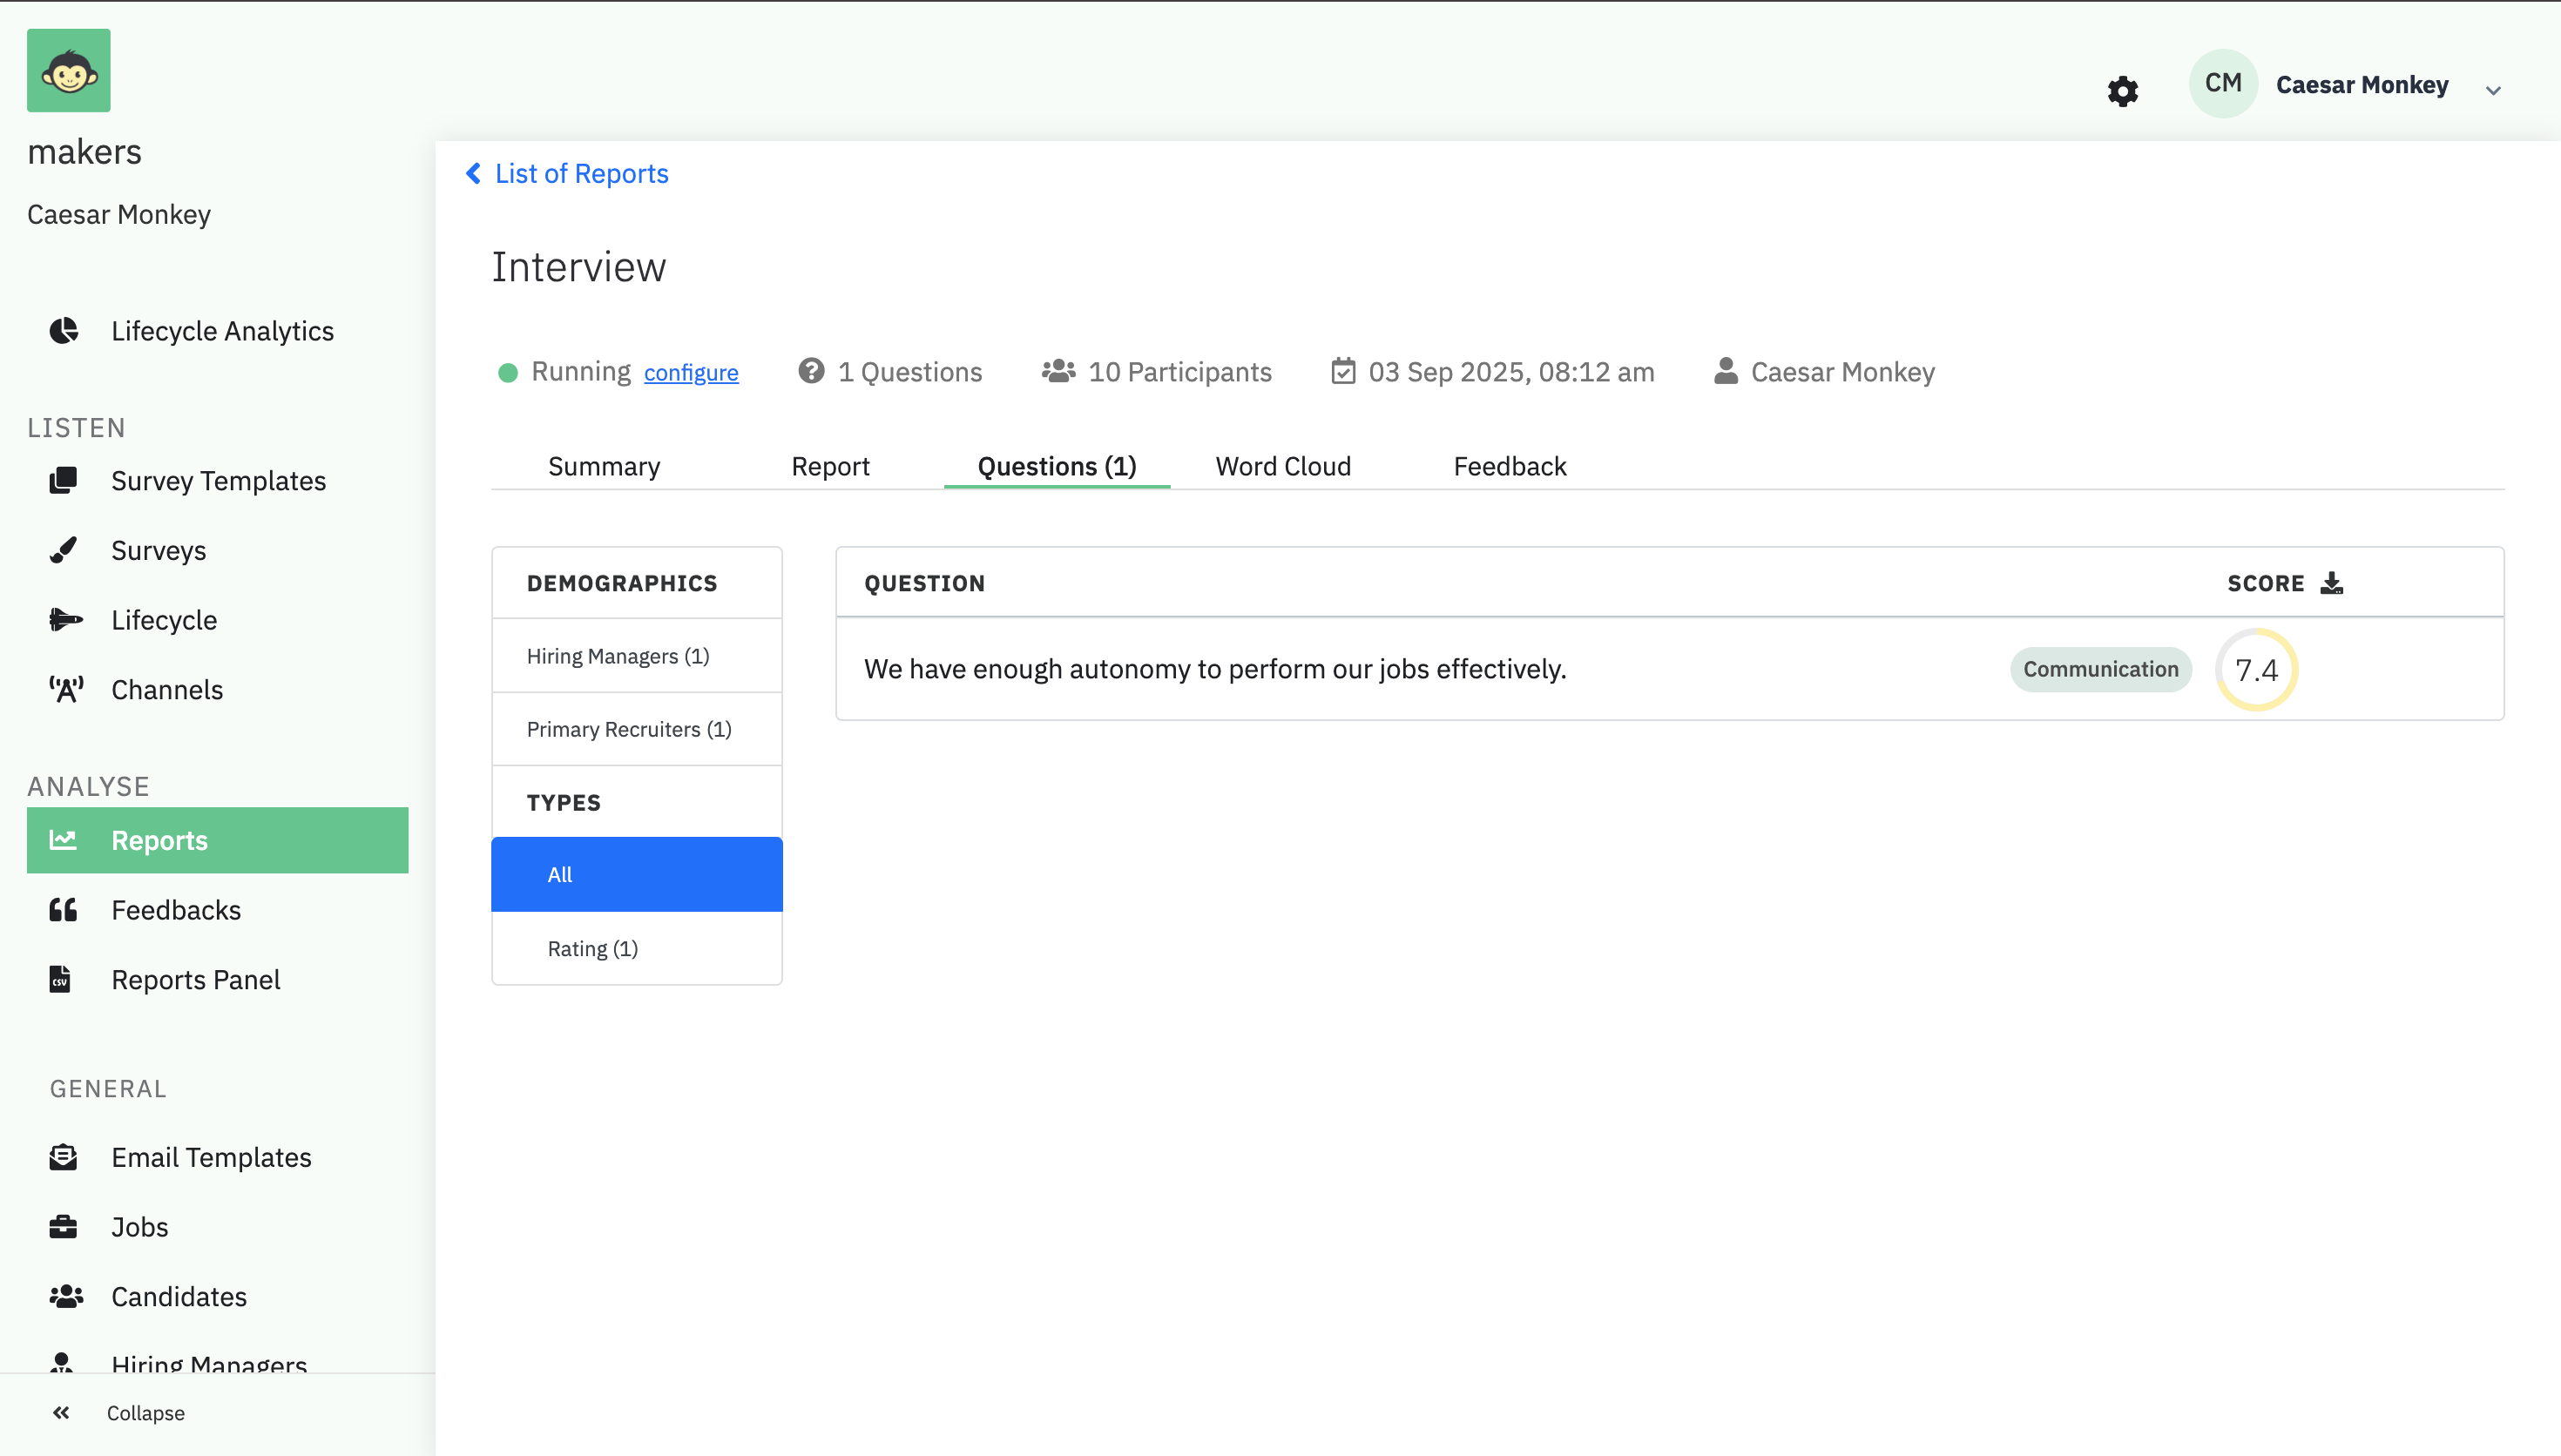Go back to List of Reports
2561x1456 pixels.
pos(581,174)
